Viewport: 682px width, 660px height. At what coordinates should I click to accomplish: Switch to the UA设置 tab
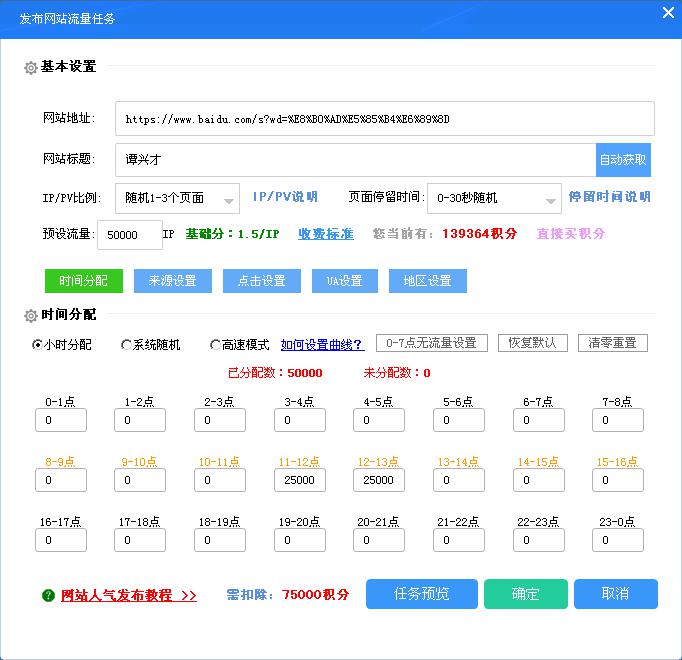click(x=344, y=281)
